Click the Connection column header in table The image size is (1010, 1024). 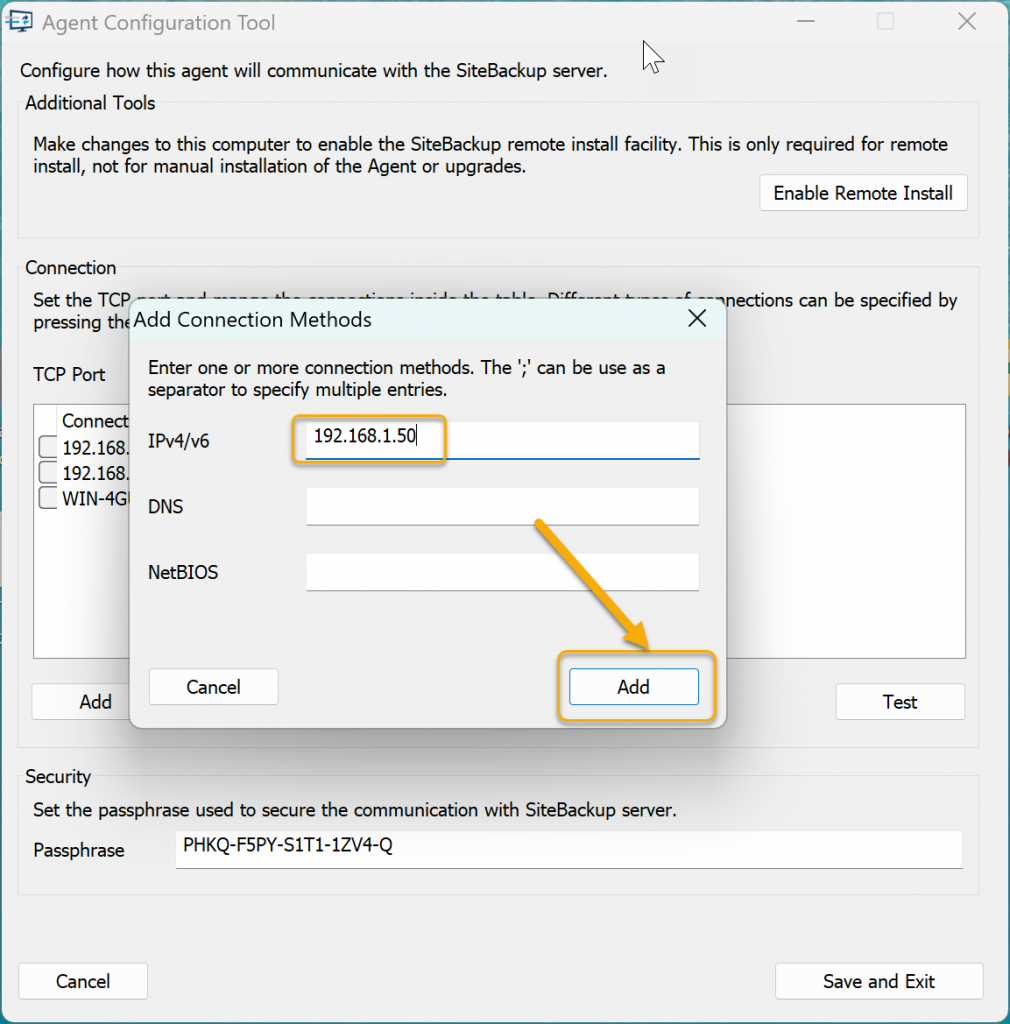coord(95,421)
